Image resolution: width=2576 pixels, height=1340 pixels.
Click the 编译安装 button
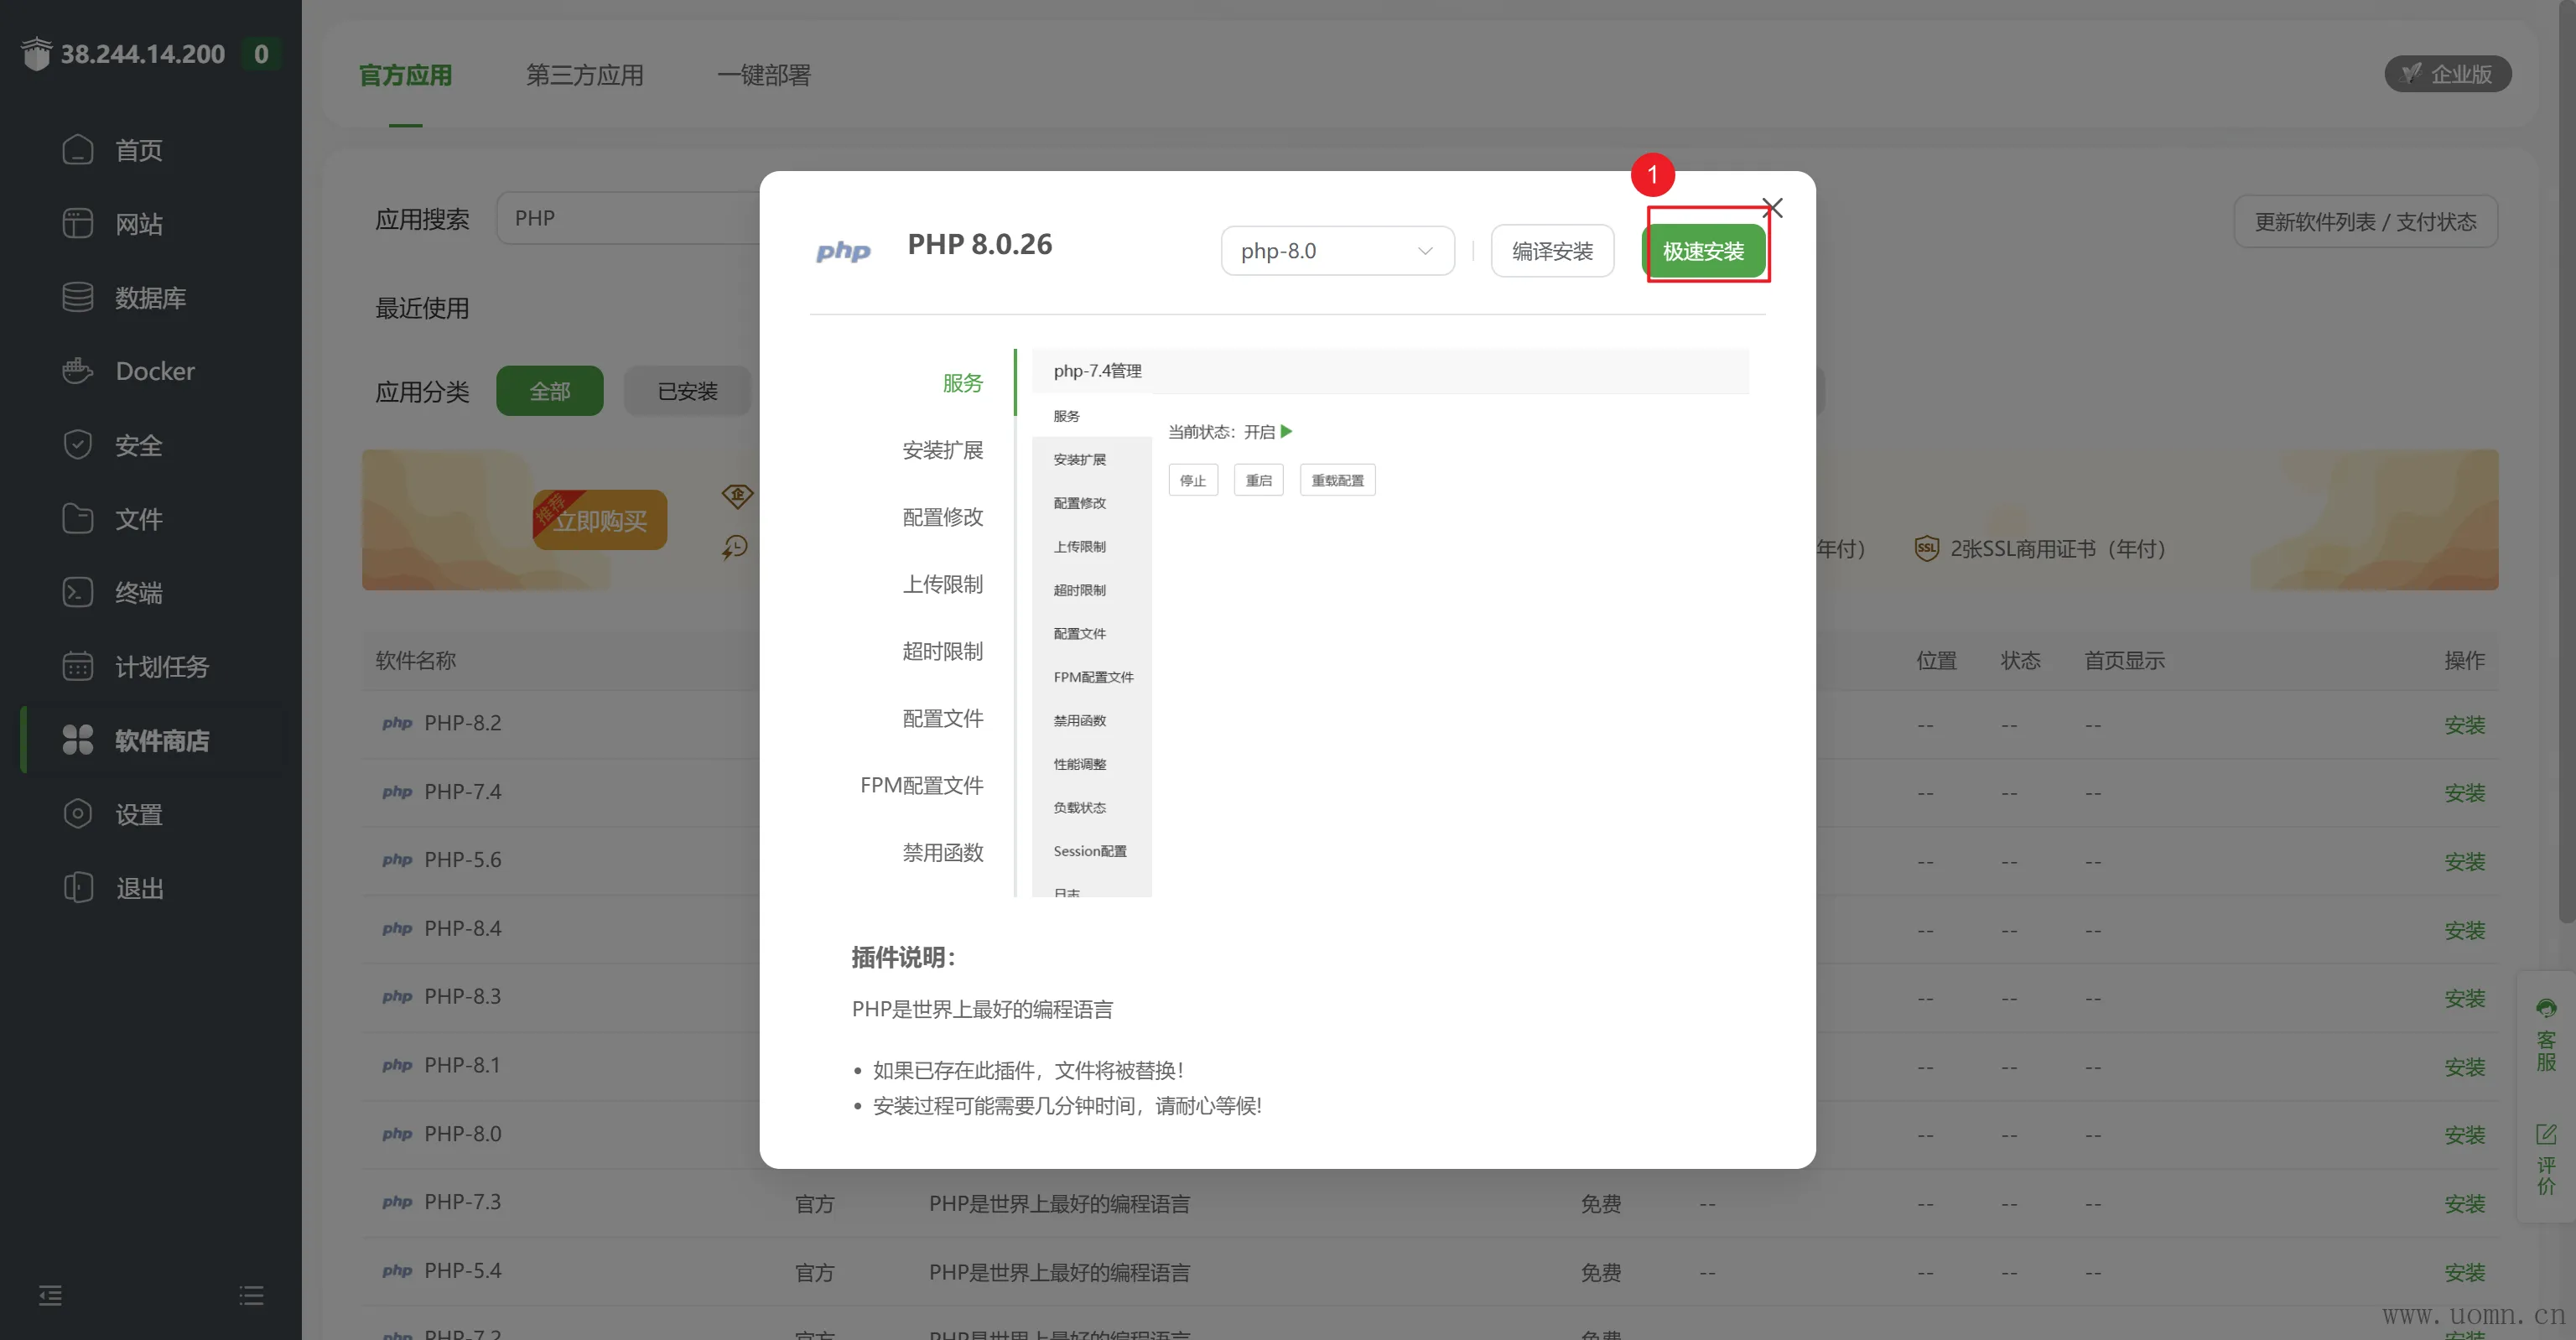(x=1551, y=251)
